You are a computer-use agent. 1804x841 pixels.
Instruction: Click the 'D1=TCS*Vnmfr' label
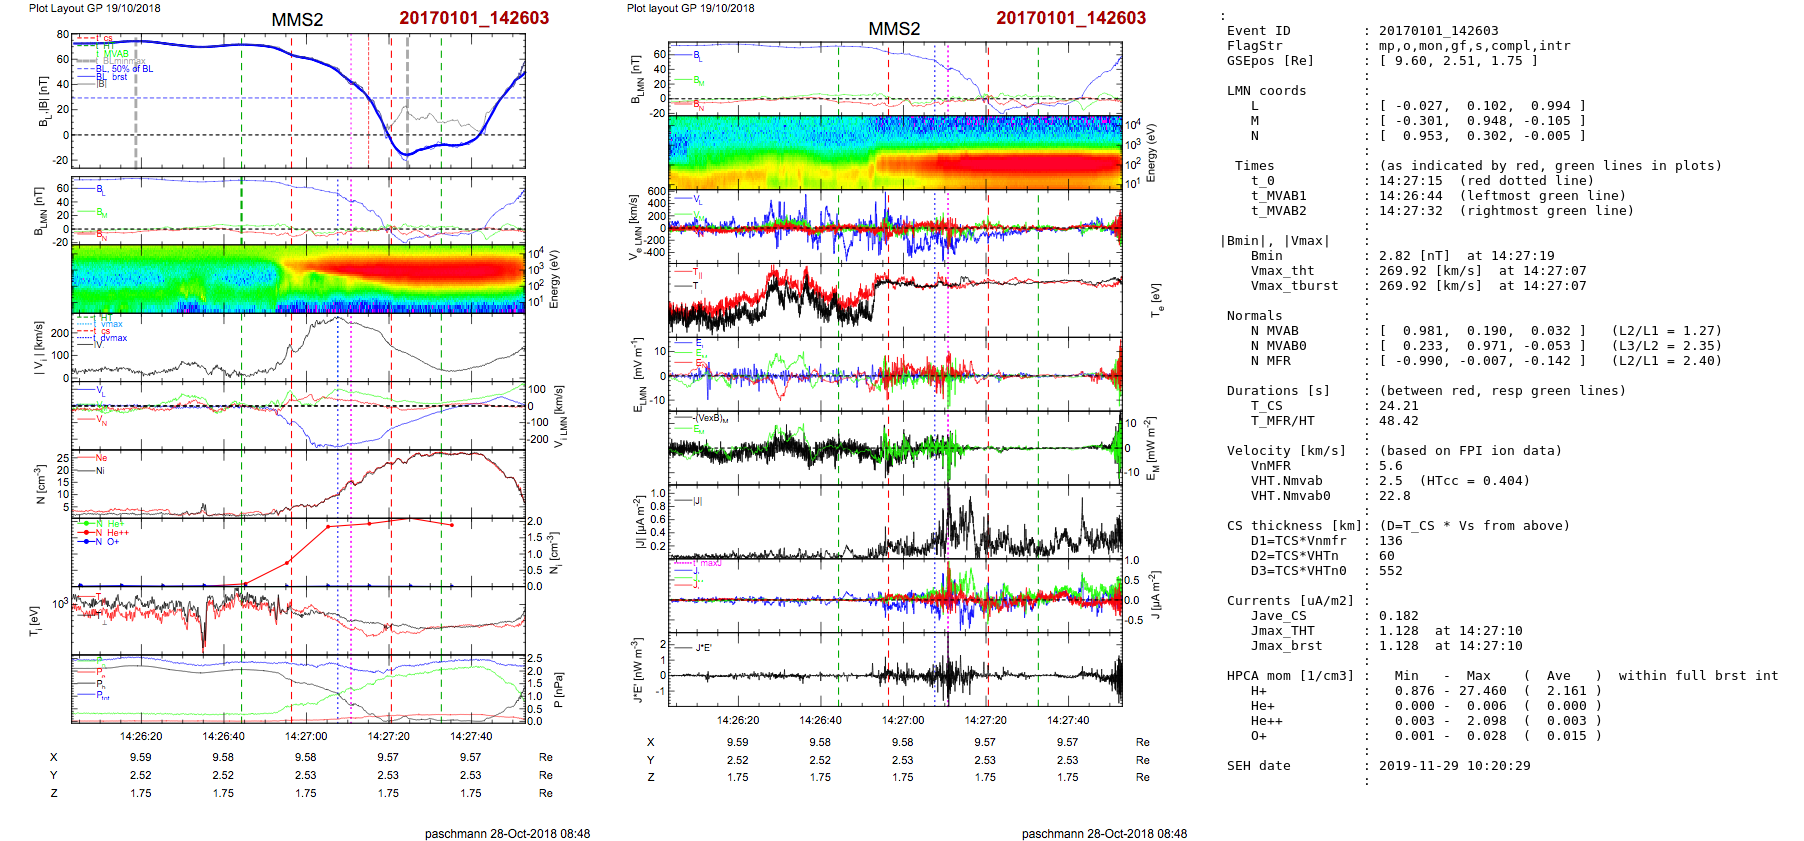[1298, 541]
